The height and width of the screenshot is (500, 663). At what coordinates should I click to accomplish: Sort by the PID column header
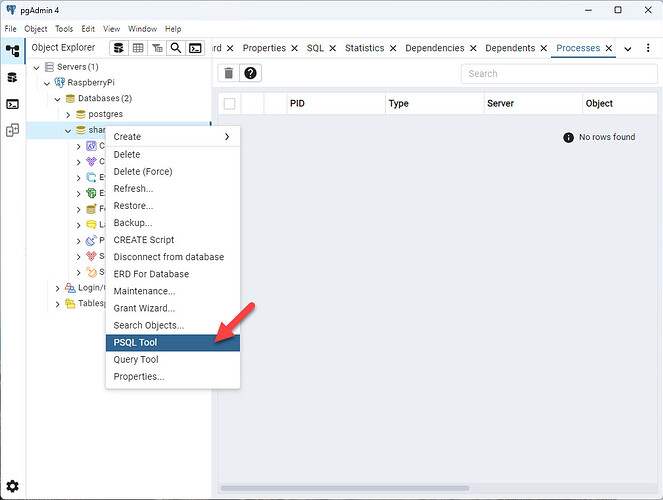point(336,104)
